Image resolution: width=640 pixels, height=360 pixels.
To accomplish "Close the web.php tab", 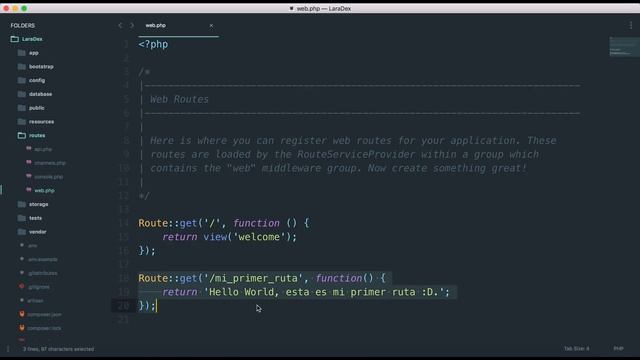I will (211, 26).
